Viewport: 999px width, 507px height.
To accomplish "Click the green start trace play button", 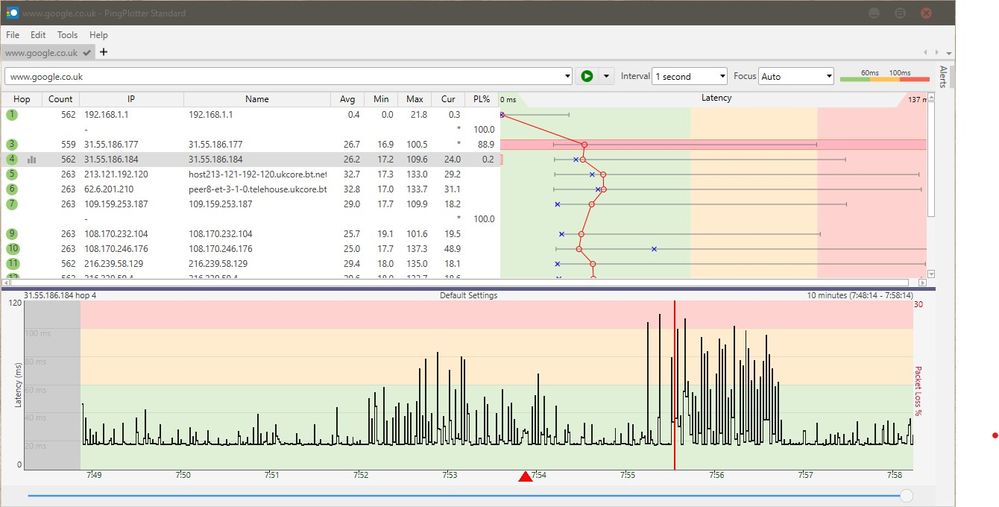I will [587, 76].
